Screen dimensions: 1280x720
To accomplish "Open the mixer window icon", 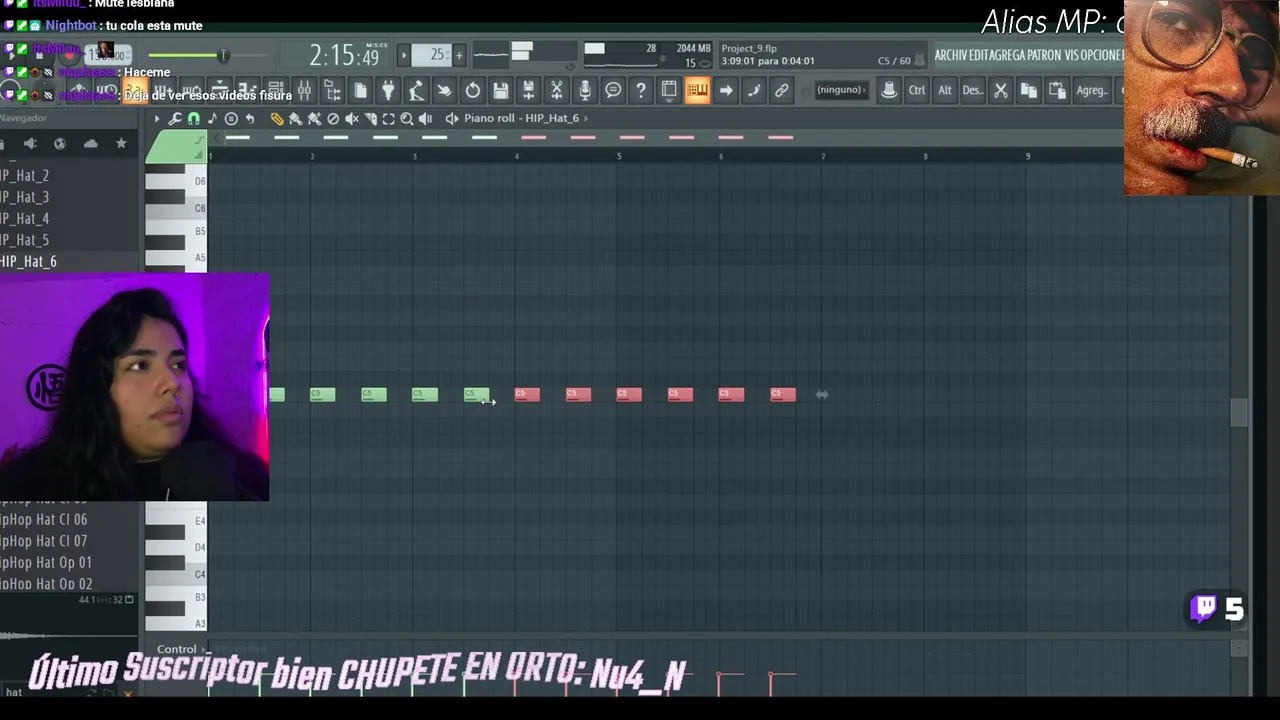I will (x=304, y=91).
